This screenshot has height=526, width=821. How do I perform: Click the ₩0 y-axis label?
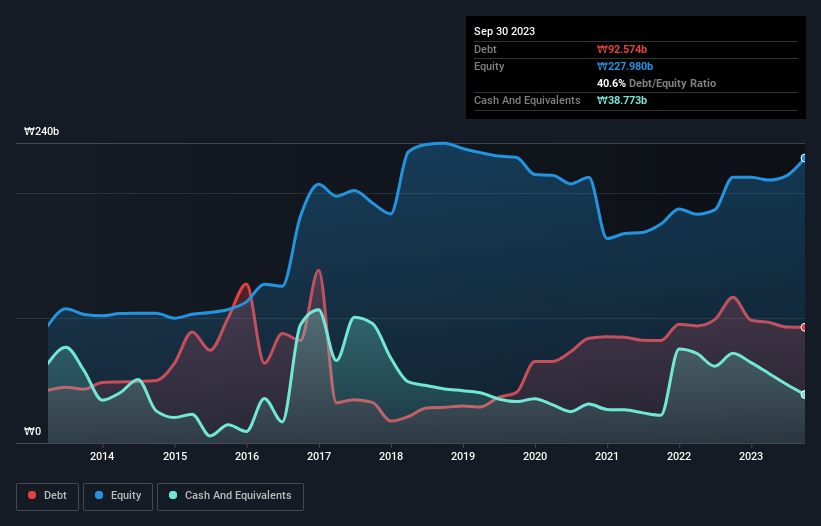32,431
